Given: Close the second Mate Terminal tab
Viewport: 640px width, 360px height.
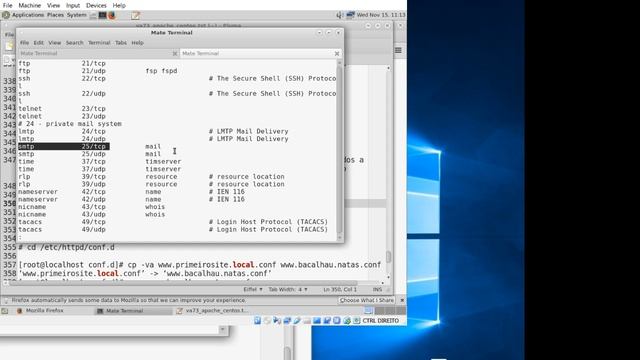Looking at the screenshot, I should point(337,53).
